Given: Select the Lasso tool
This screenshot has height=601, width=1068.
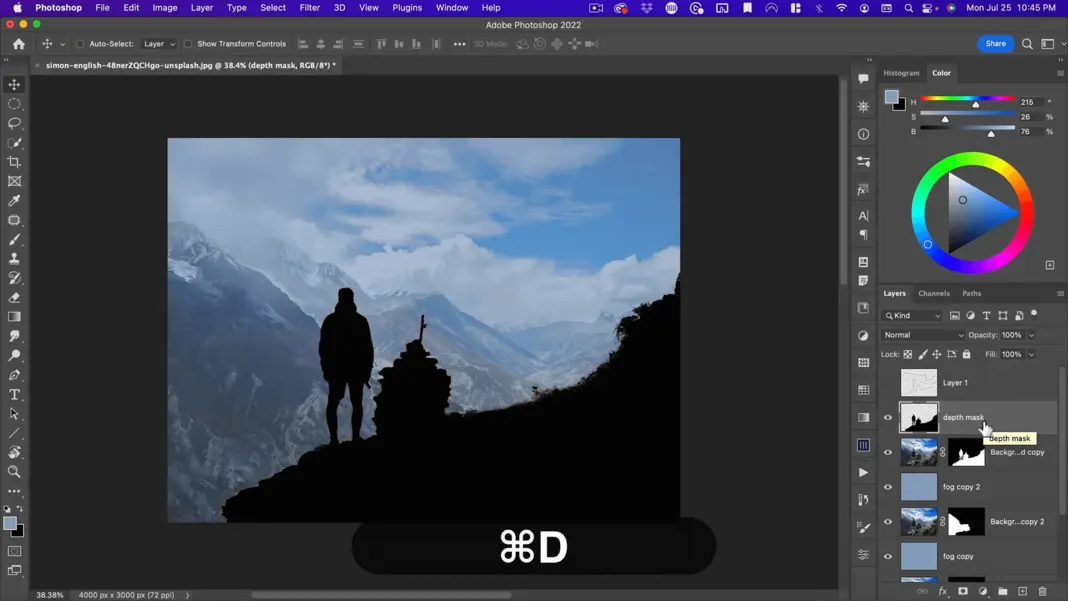Looking at the screenshot, I should pos(14,123).
